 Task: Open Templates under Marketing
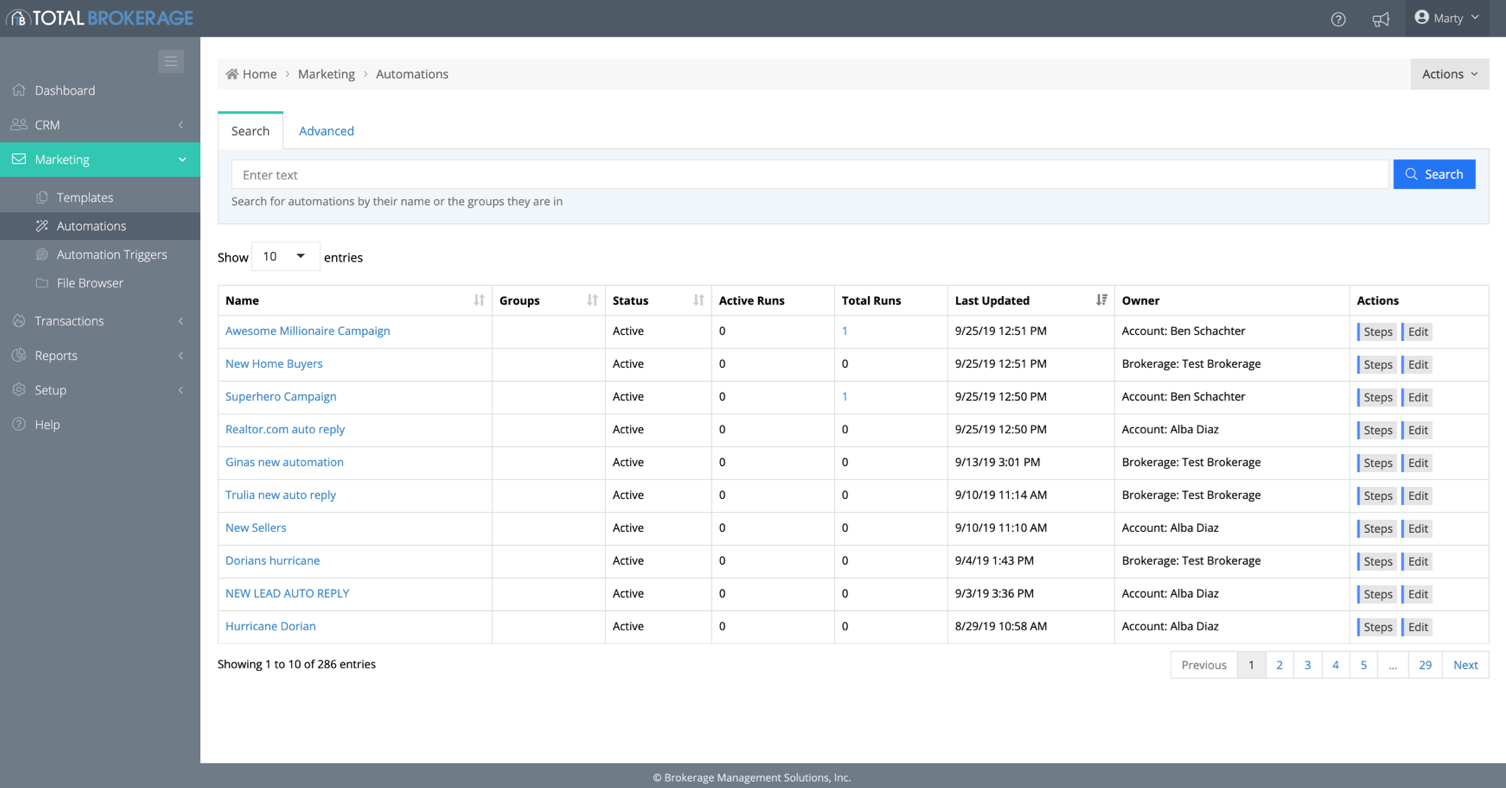pyautogui.click(x=100, y=198)
